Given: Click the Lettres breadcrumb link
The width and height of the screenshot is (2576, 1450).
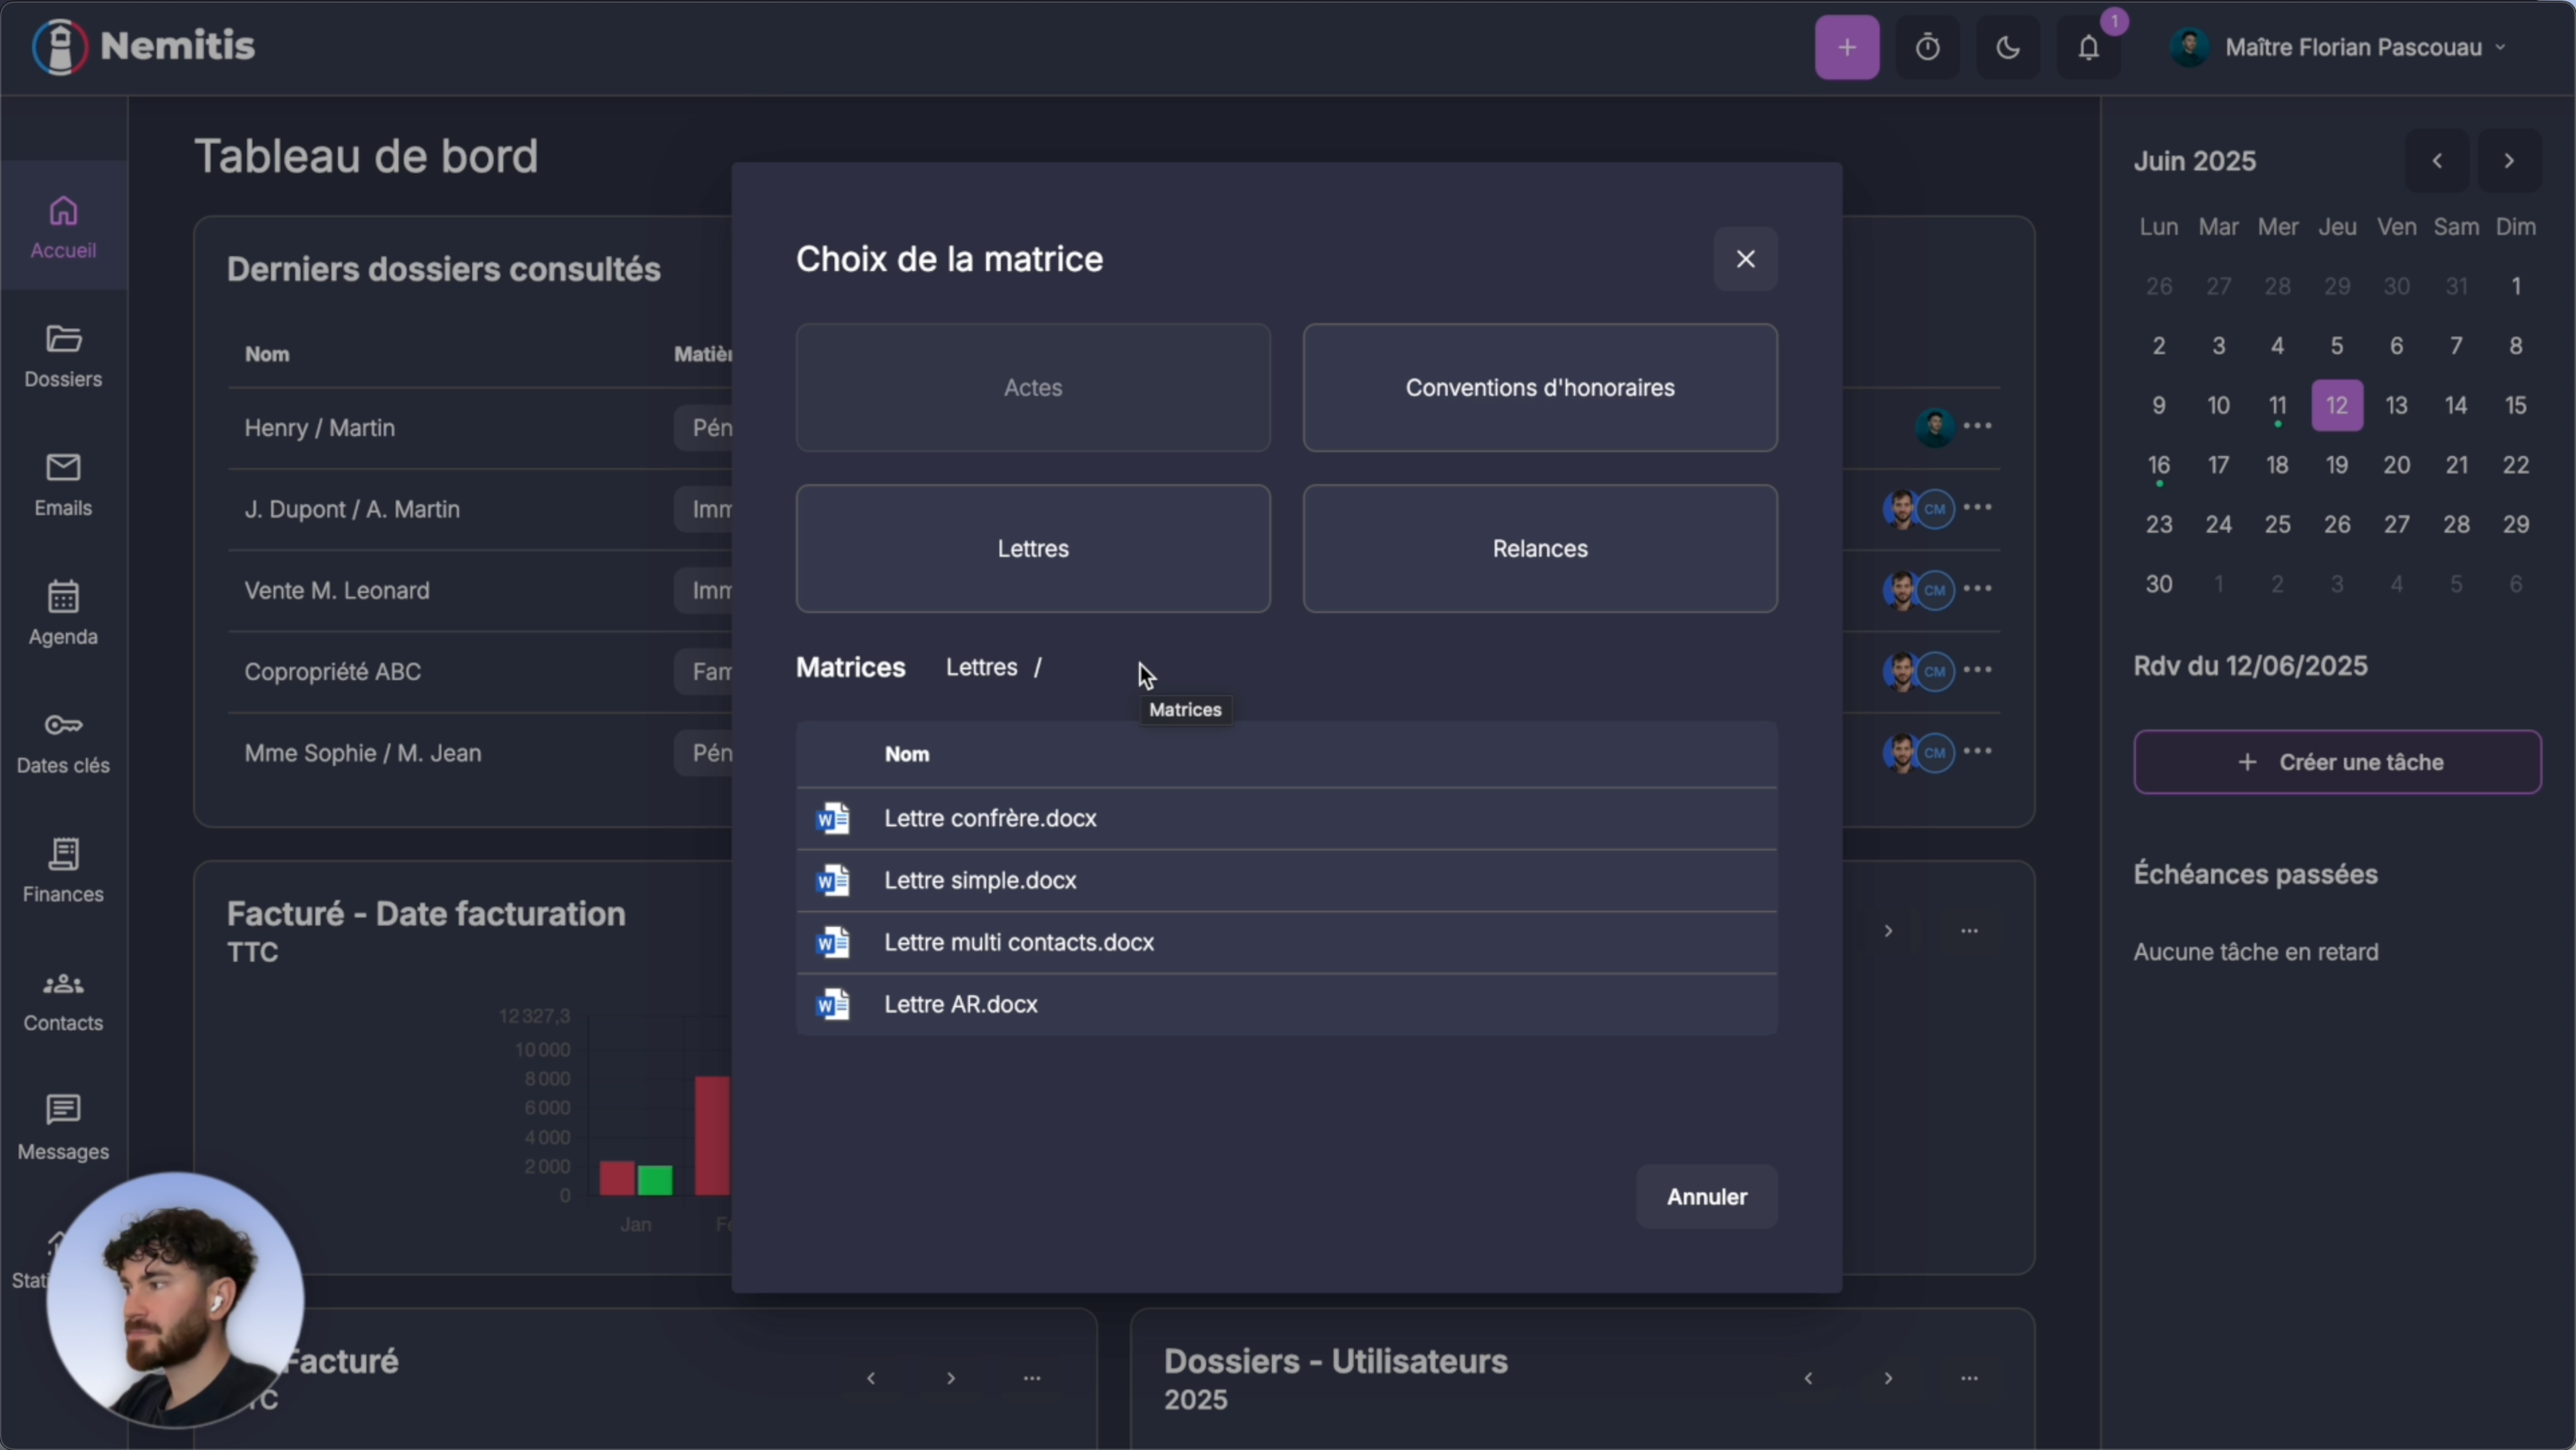Looking at the screenshot, I should pyautogui.click(x=981, y=667).
